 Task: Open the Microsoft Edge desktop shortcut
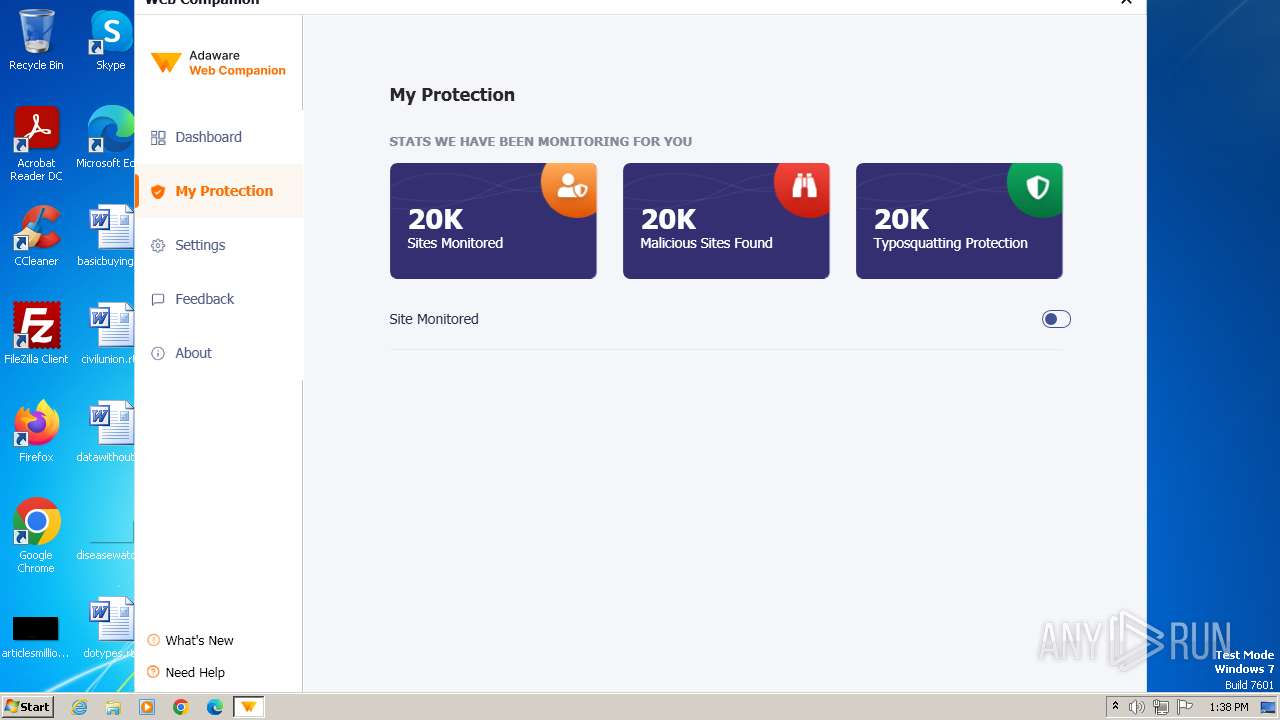click(108, 138)
